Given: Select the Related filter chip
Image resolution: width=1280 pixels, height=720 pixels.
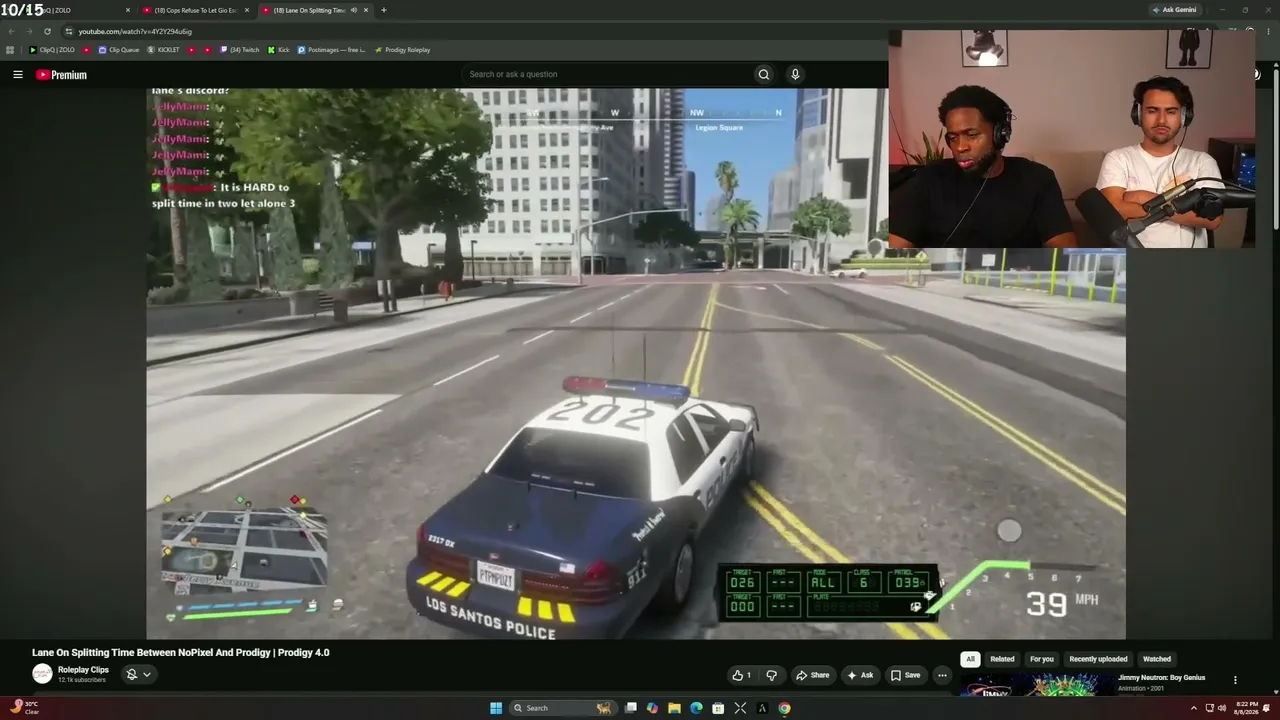Looking at the screenshot, I should tap(1002, 659).
